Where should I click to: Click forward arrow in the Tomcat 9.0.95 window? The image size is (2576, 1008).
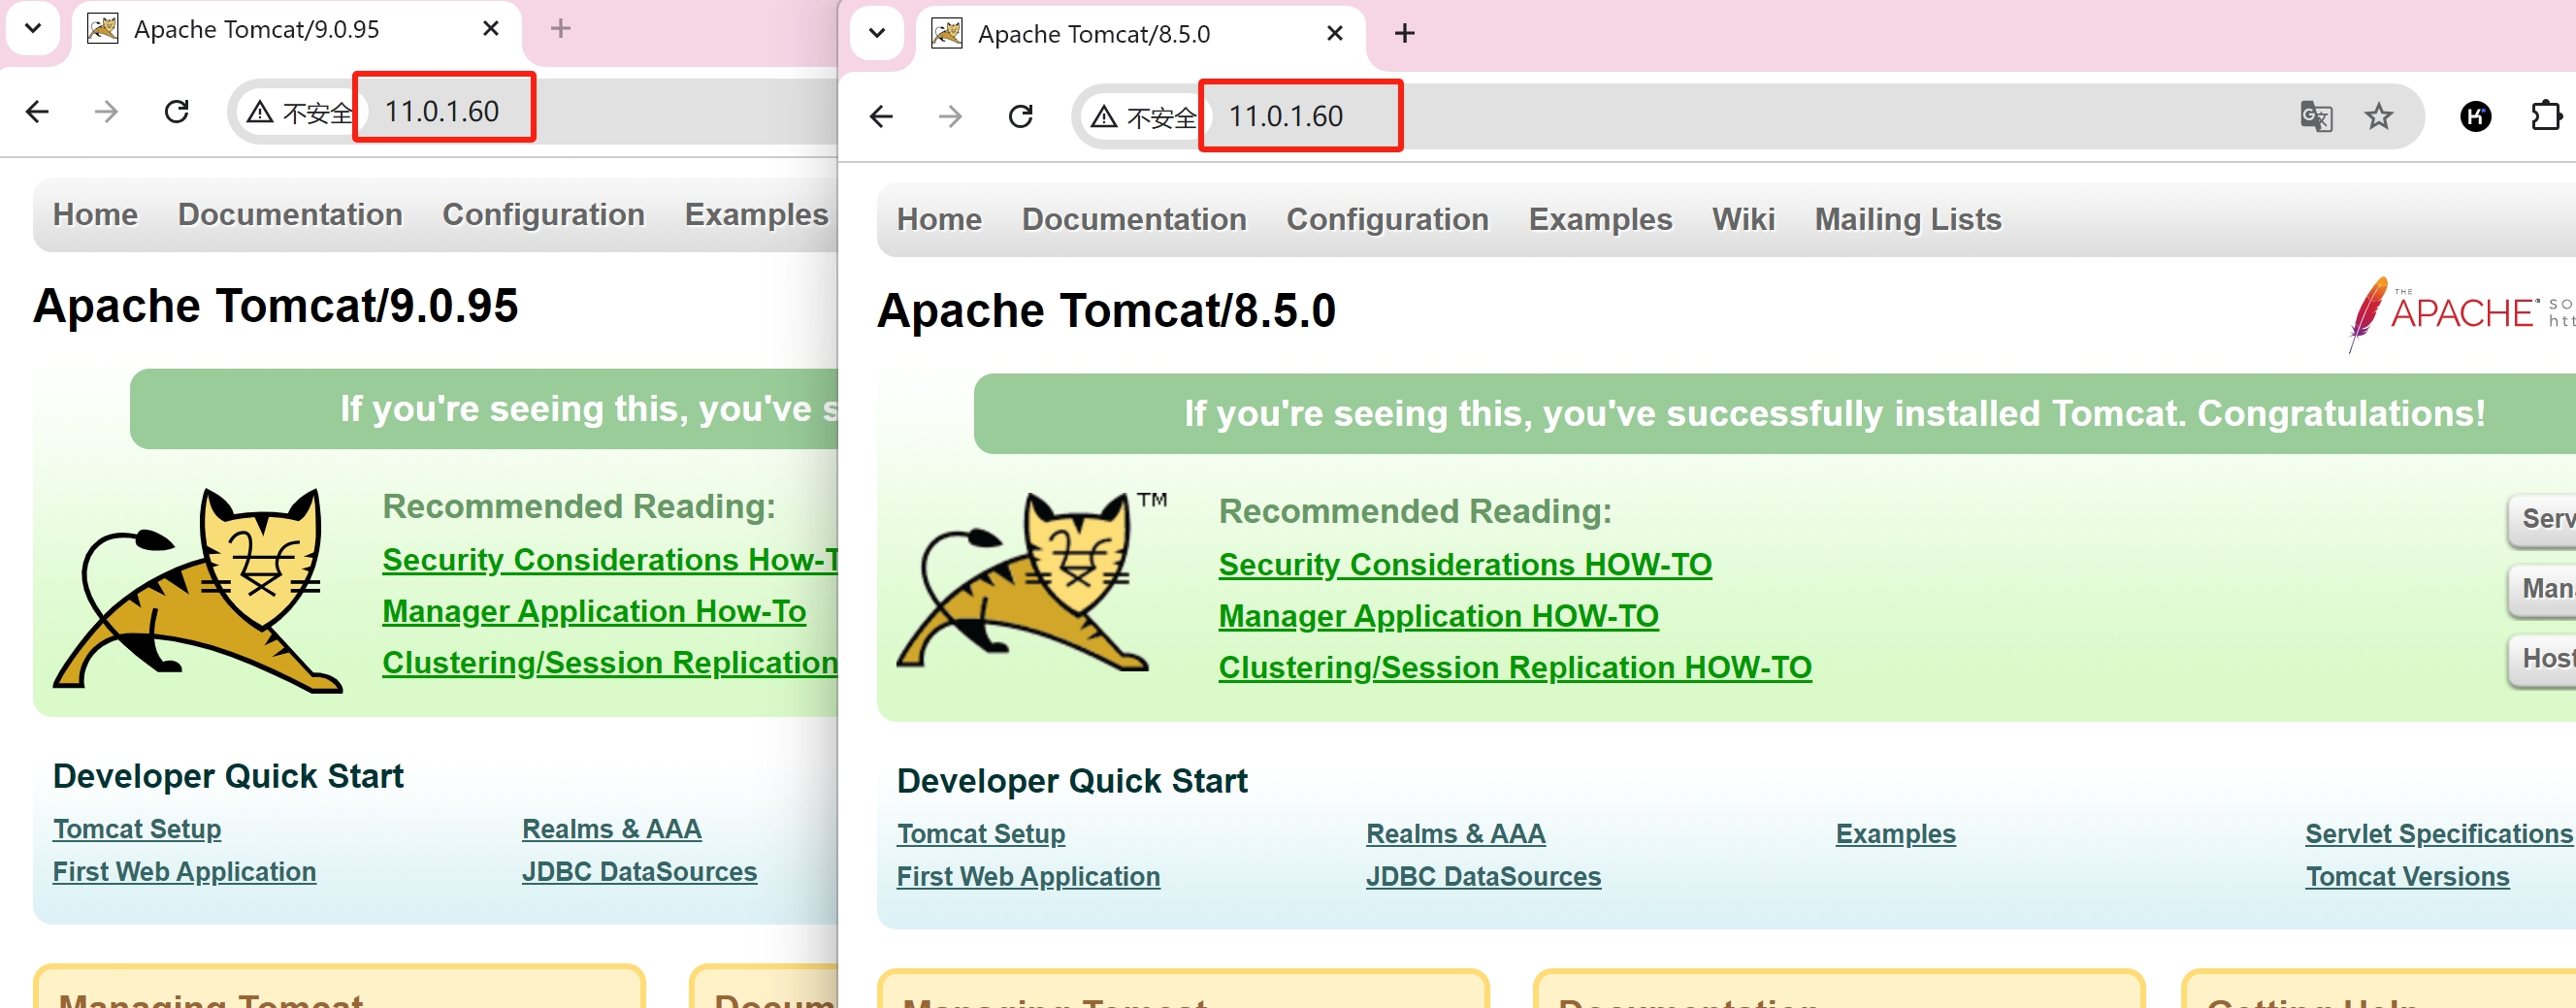coord(106,111)
